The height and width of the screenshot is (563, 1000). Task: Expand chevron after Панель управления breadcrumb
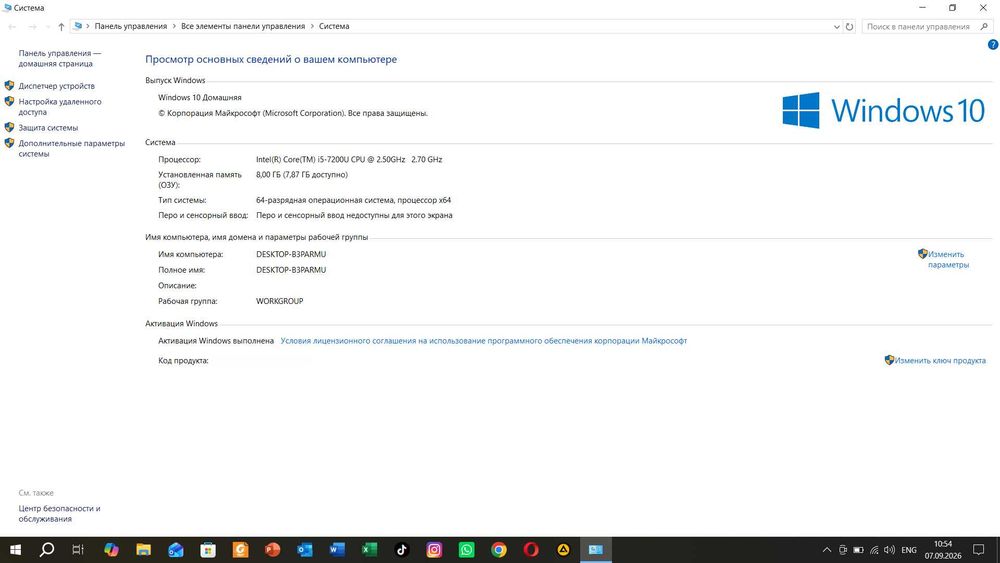(x=174, y=26)
